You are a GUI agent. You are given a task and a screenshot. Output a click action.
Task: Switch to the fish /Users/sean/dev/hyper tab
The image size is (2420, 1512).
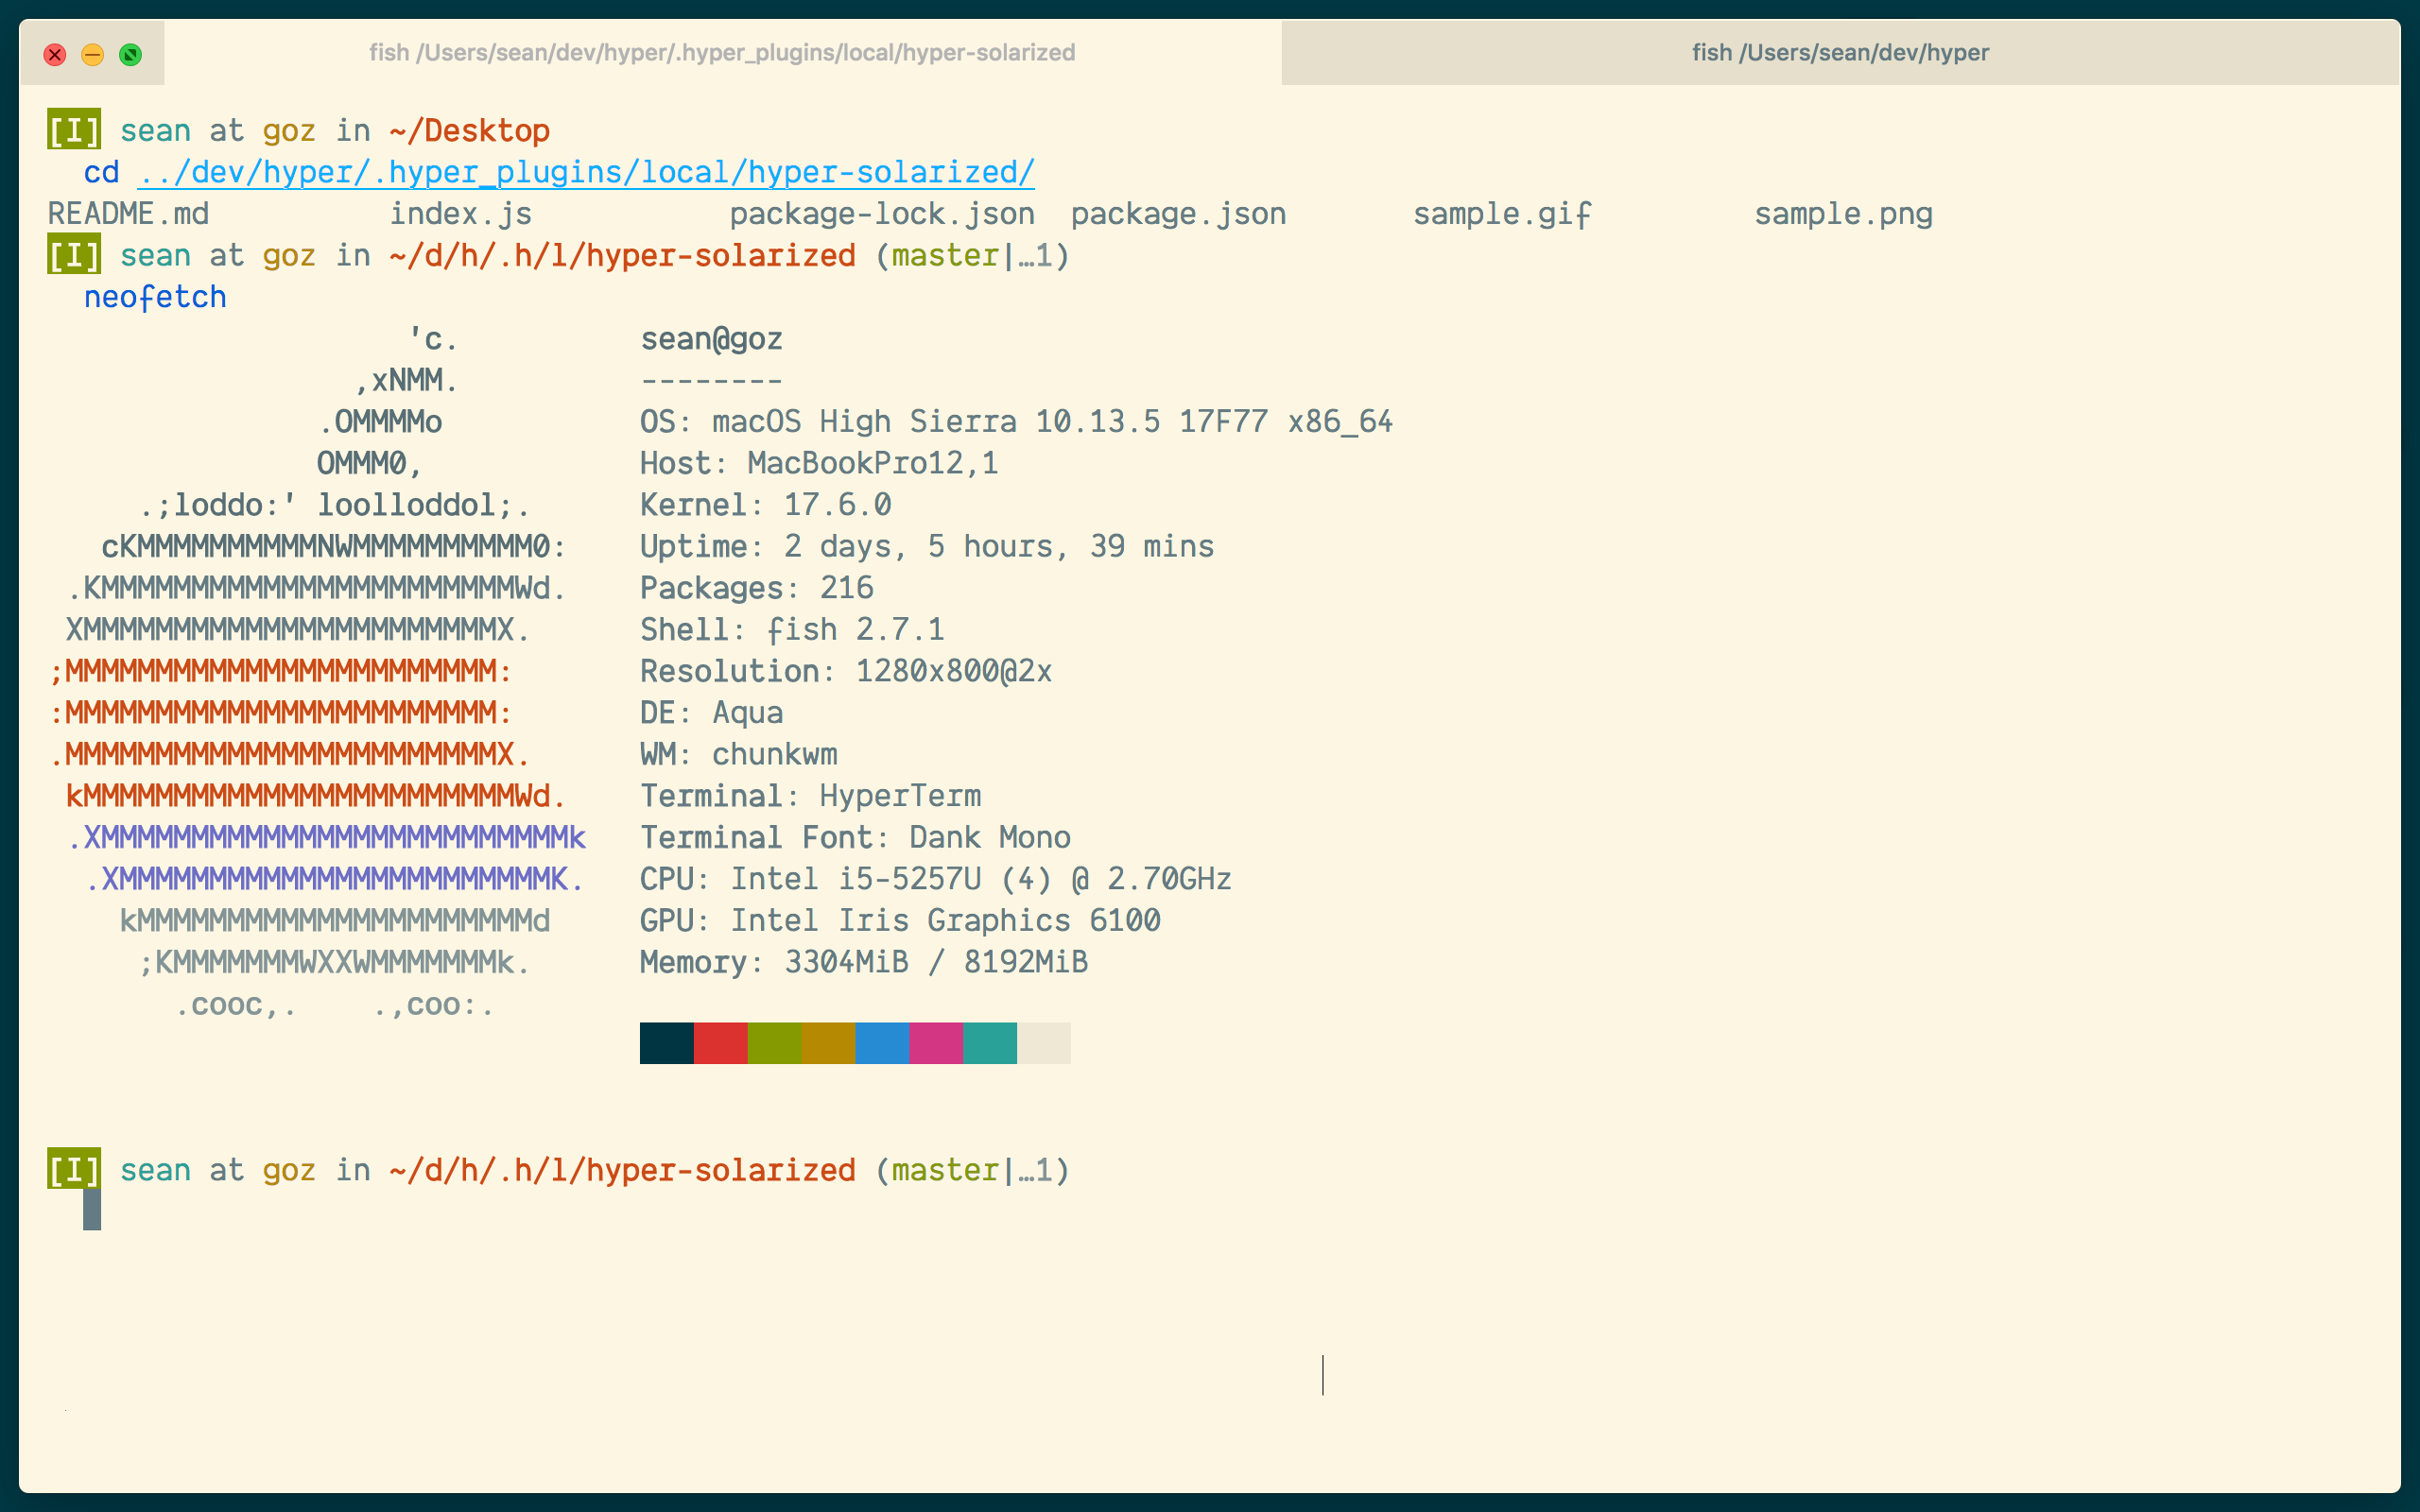(1839, 53)
